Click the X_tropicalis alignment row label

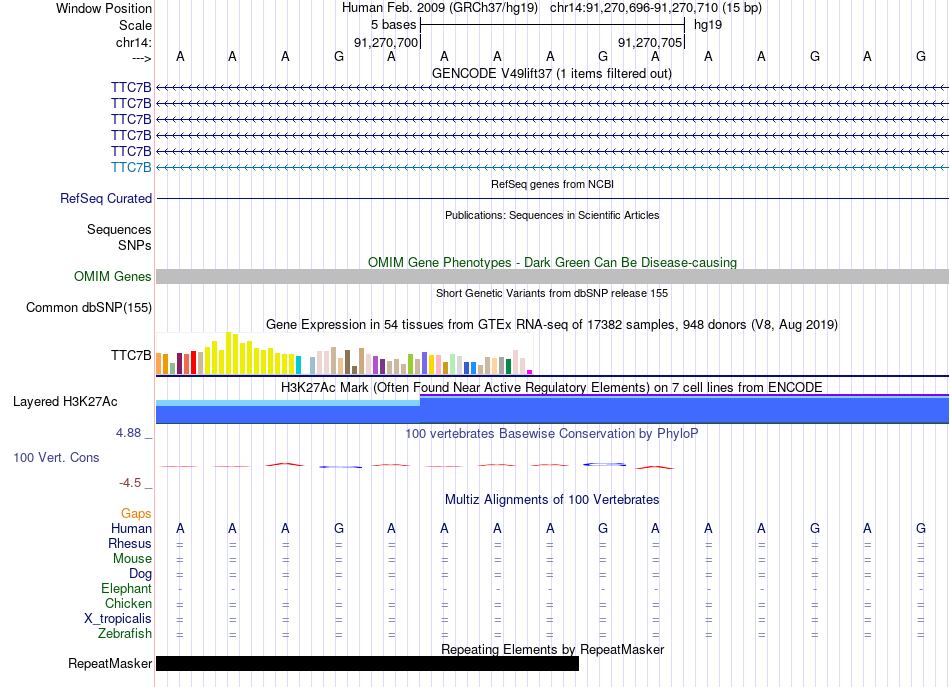pyautogui.click(x=118, y=619)
